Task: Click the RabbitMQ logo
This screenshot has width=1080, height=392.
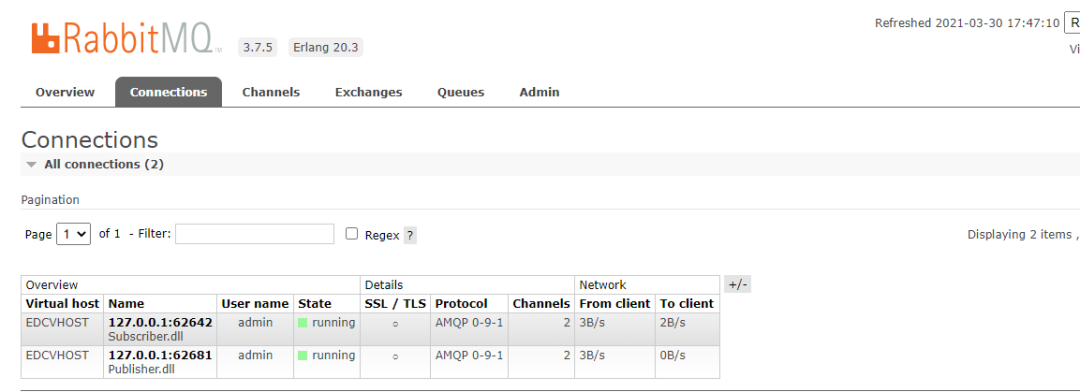Action: [126, 38]
